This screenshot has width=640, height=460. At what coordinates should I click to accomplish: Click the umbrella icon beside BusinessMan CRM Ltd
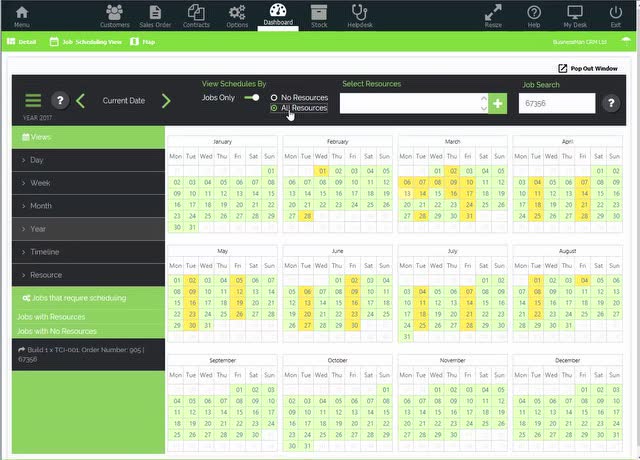pos(626,41)
